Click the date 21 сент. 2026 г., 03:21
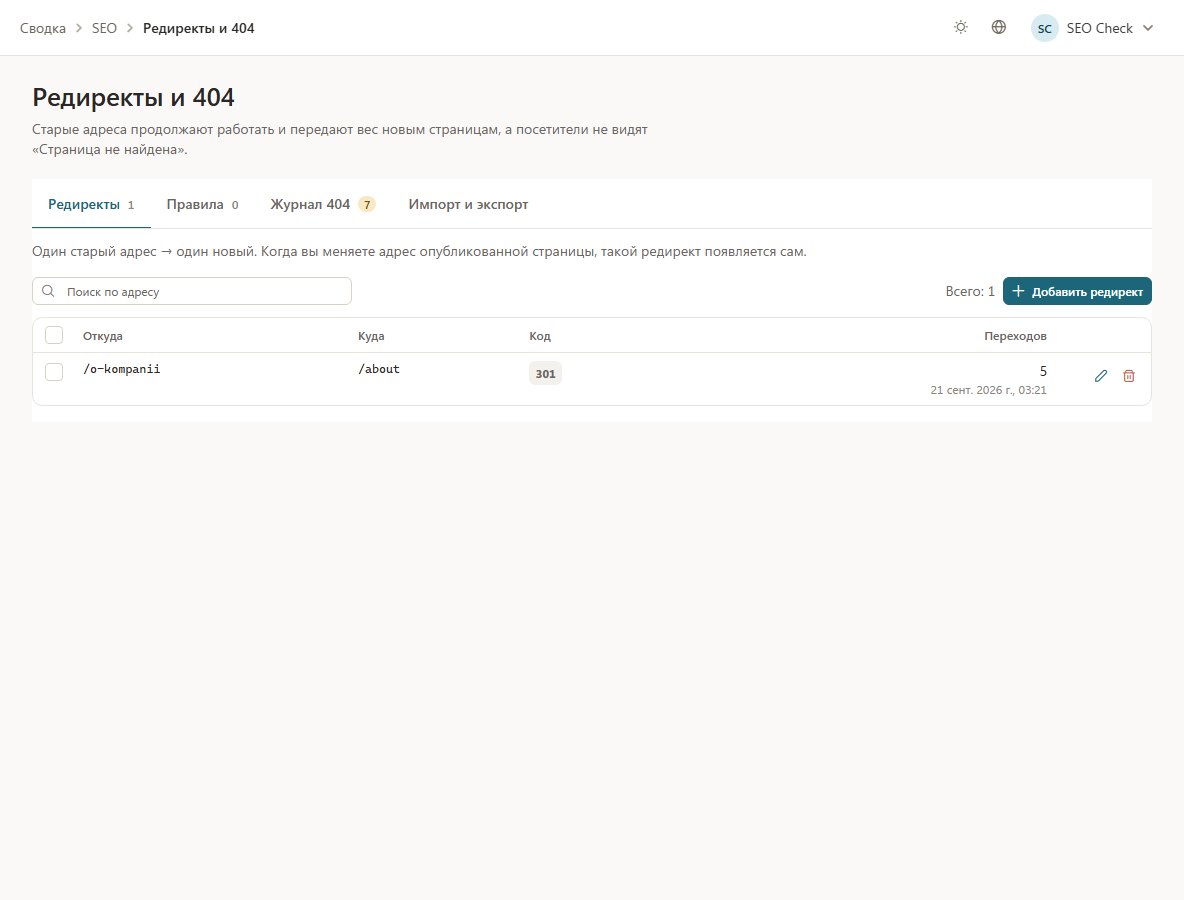This screenshot has height=900, width=1184. pos(988,390)
